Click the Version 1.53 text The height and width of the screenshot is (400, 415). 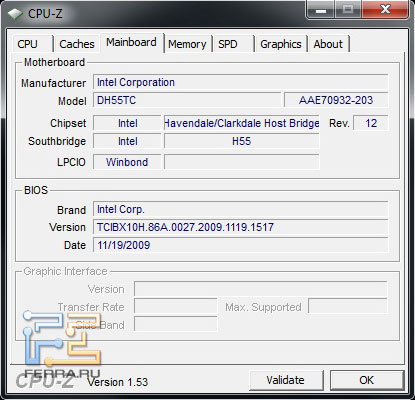pos(118,382)
